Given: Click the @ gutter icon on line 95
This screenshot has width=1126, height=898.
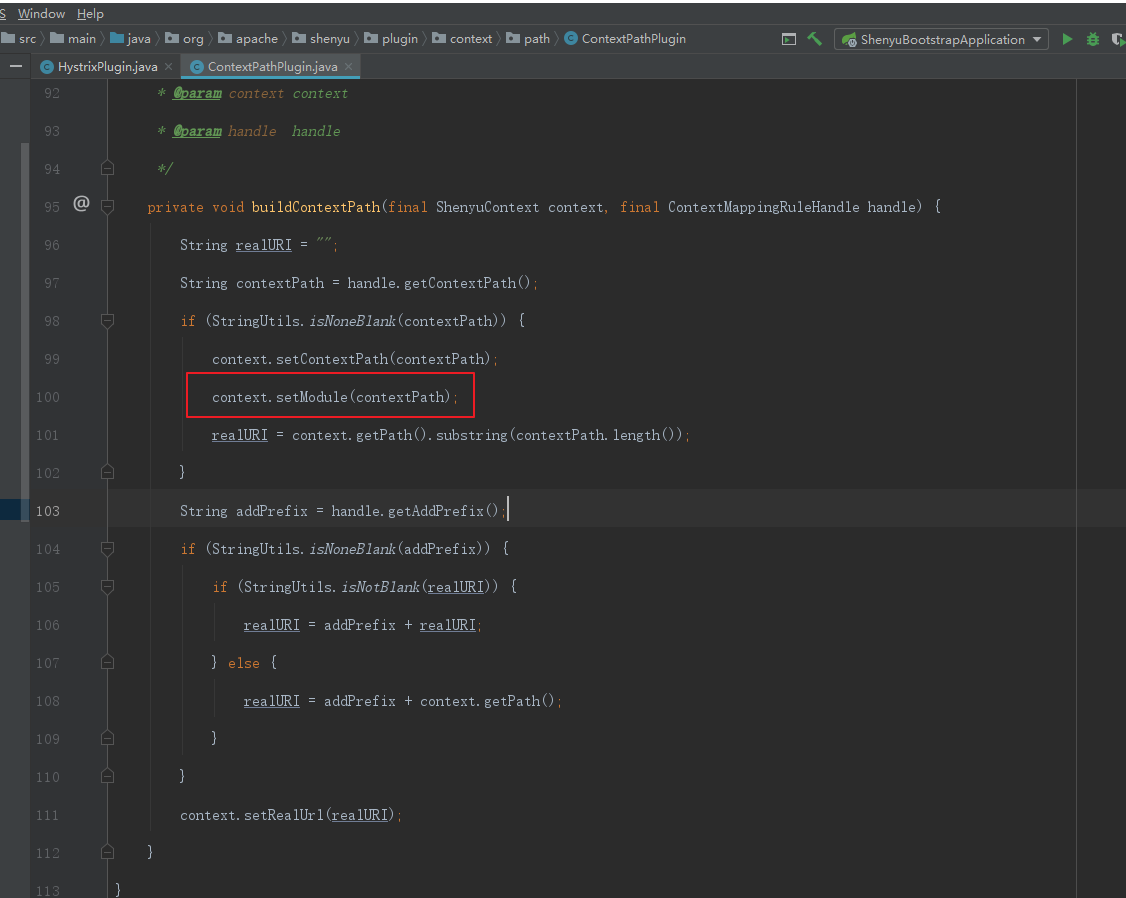Looking at the screenshot, I should (x=81, y=204).
